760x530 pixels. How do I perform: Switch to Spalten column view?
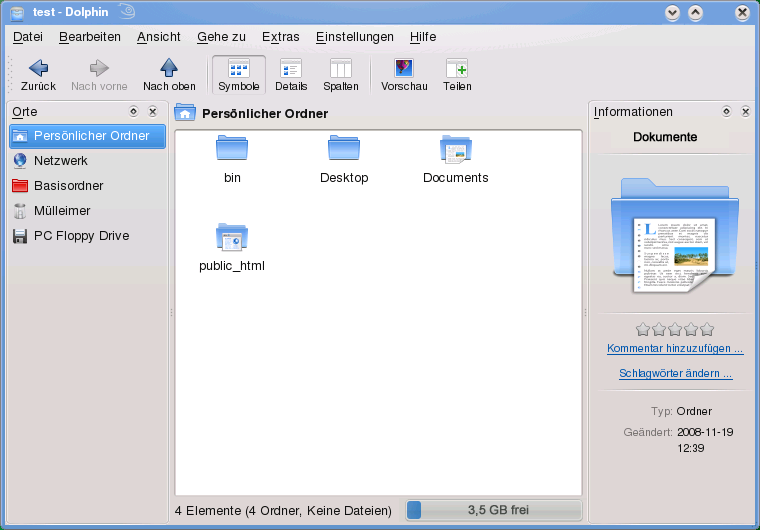click(x=341, y=75)
